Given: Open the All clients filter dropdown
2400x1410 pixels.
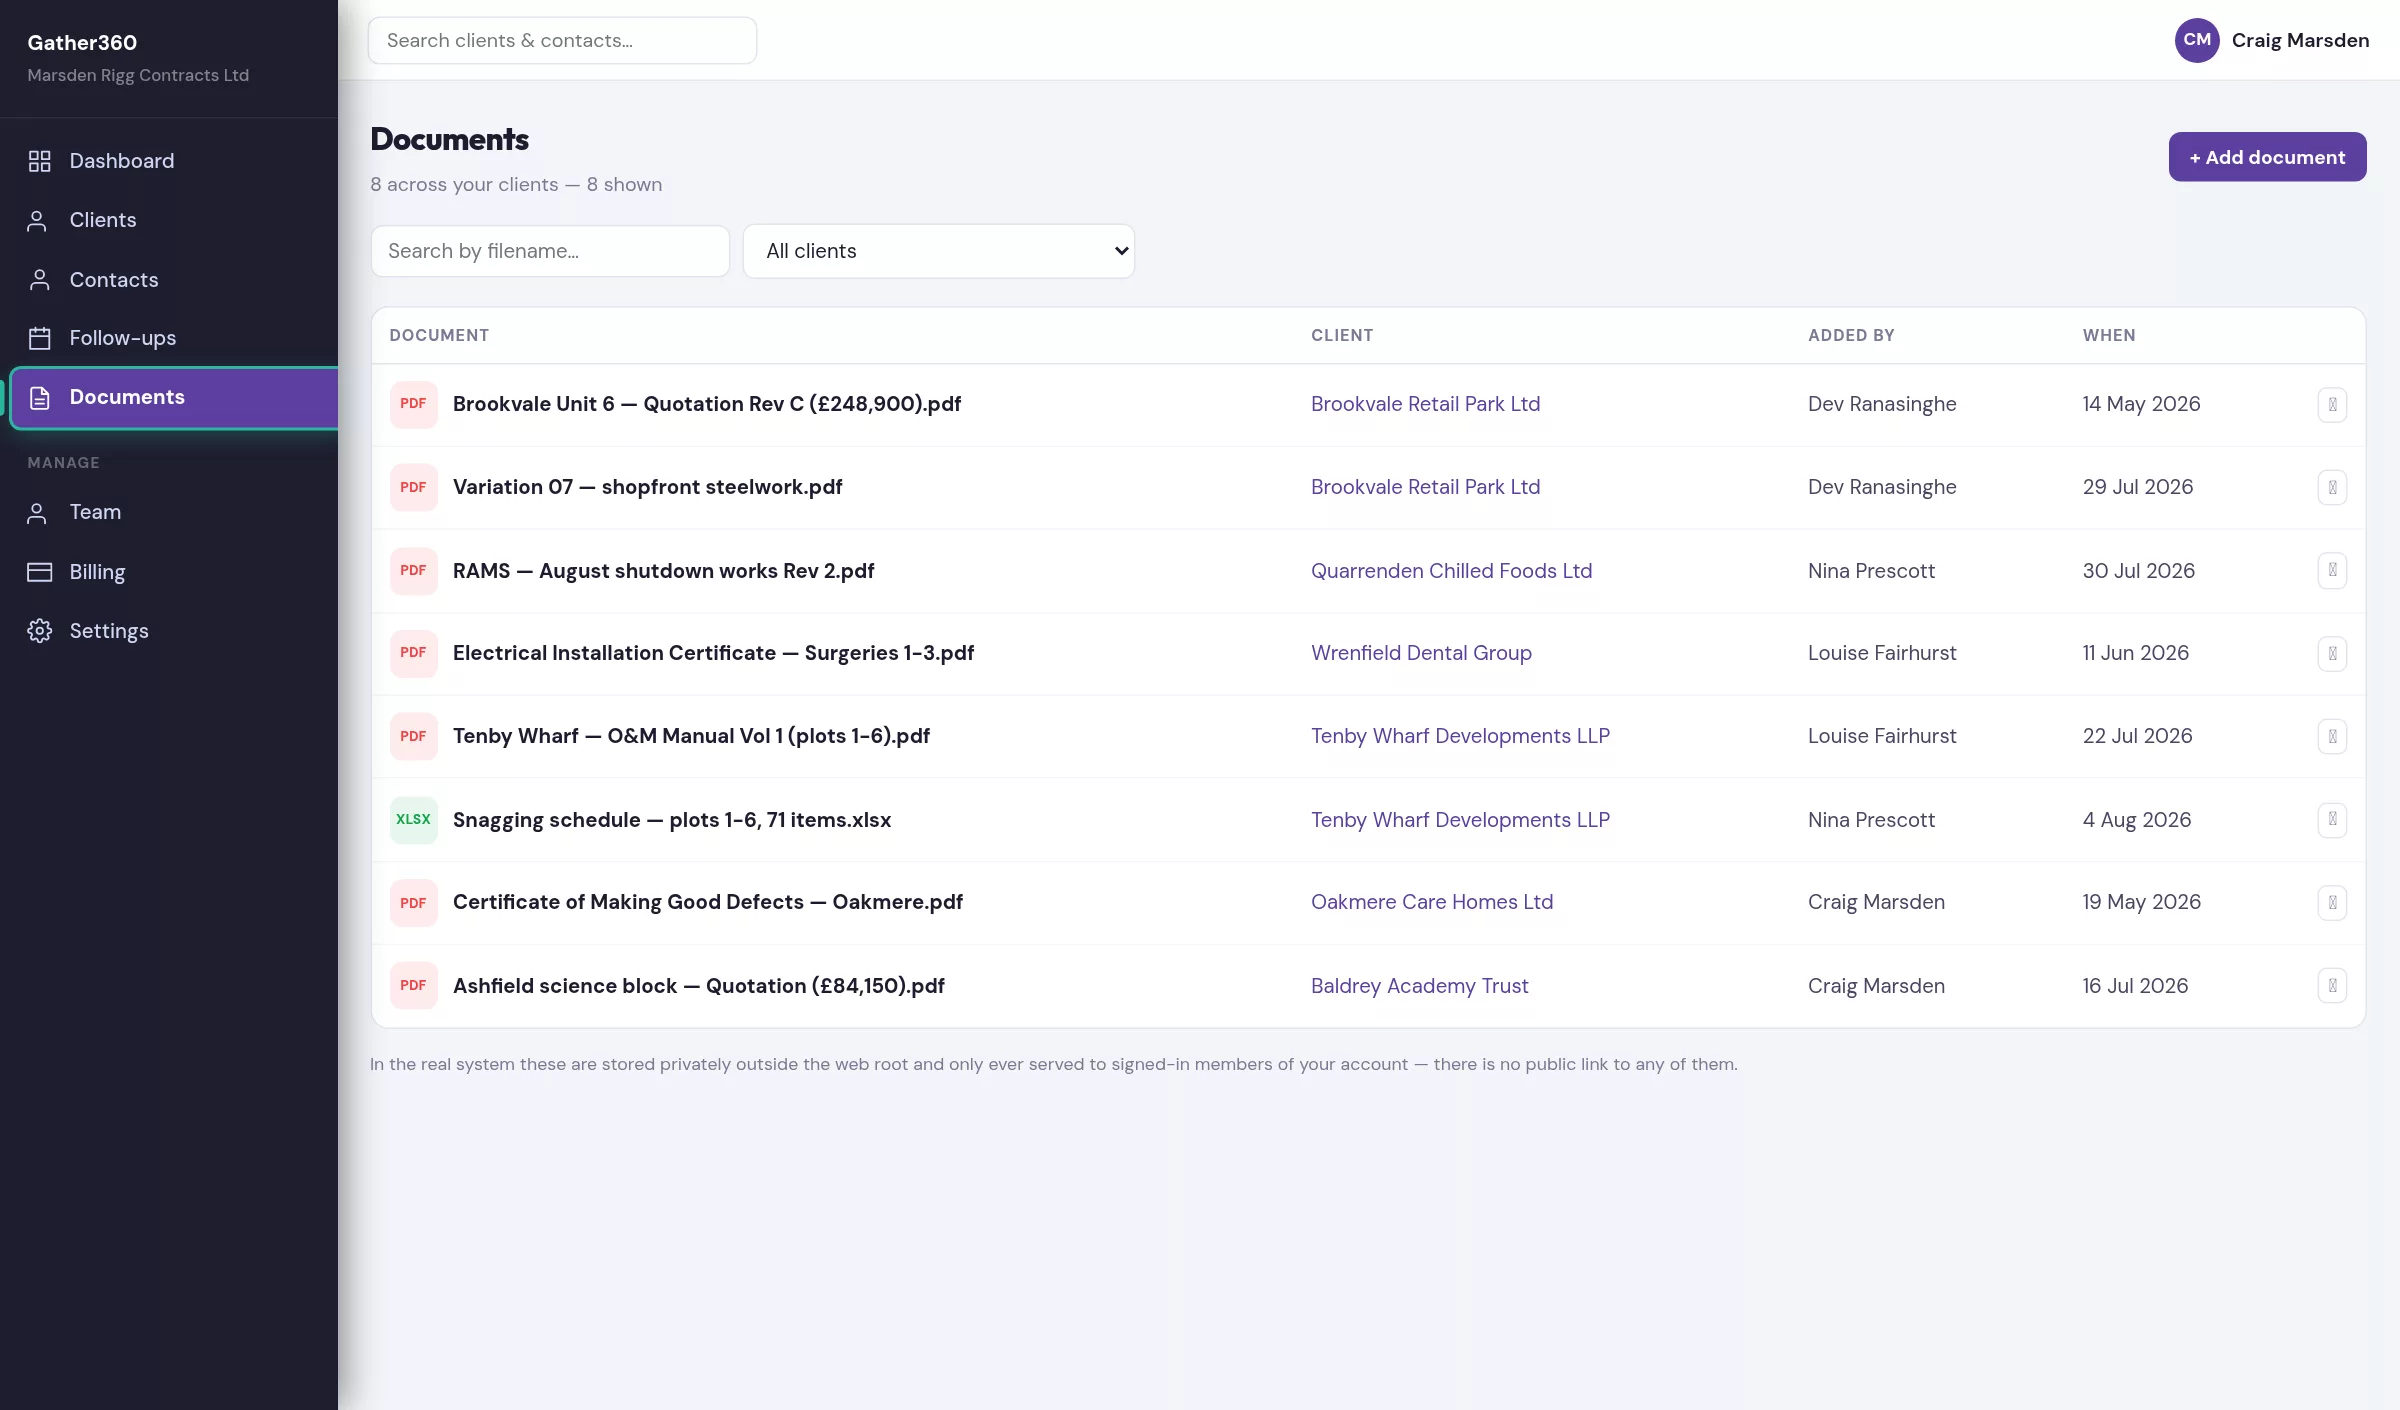Looking at the screenshot, I should point(938,251).
